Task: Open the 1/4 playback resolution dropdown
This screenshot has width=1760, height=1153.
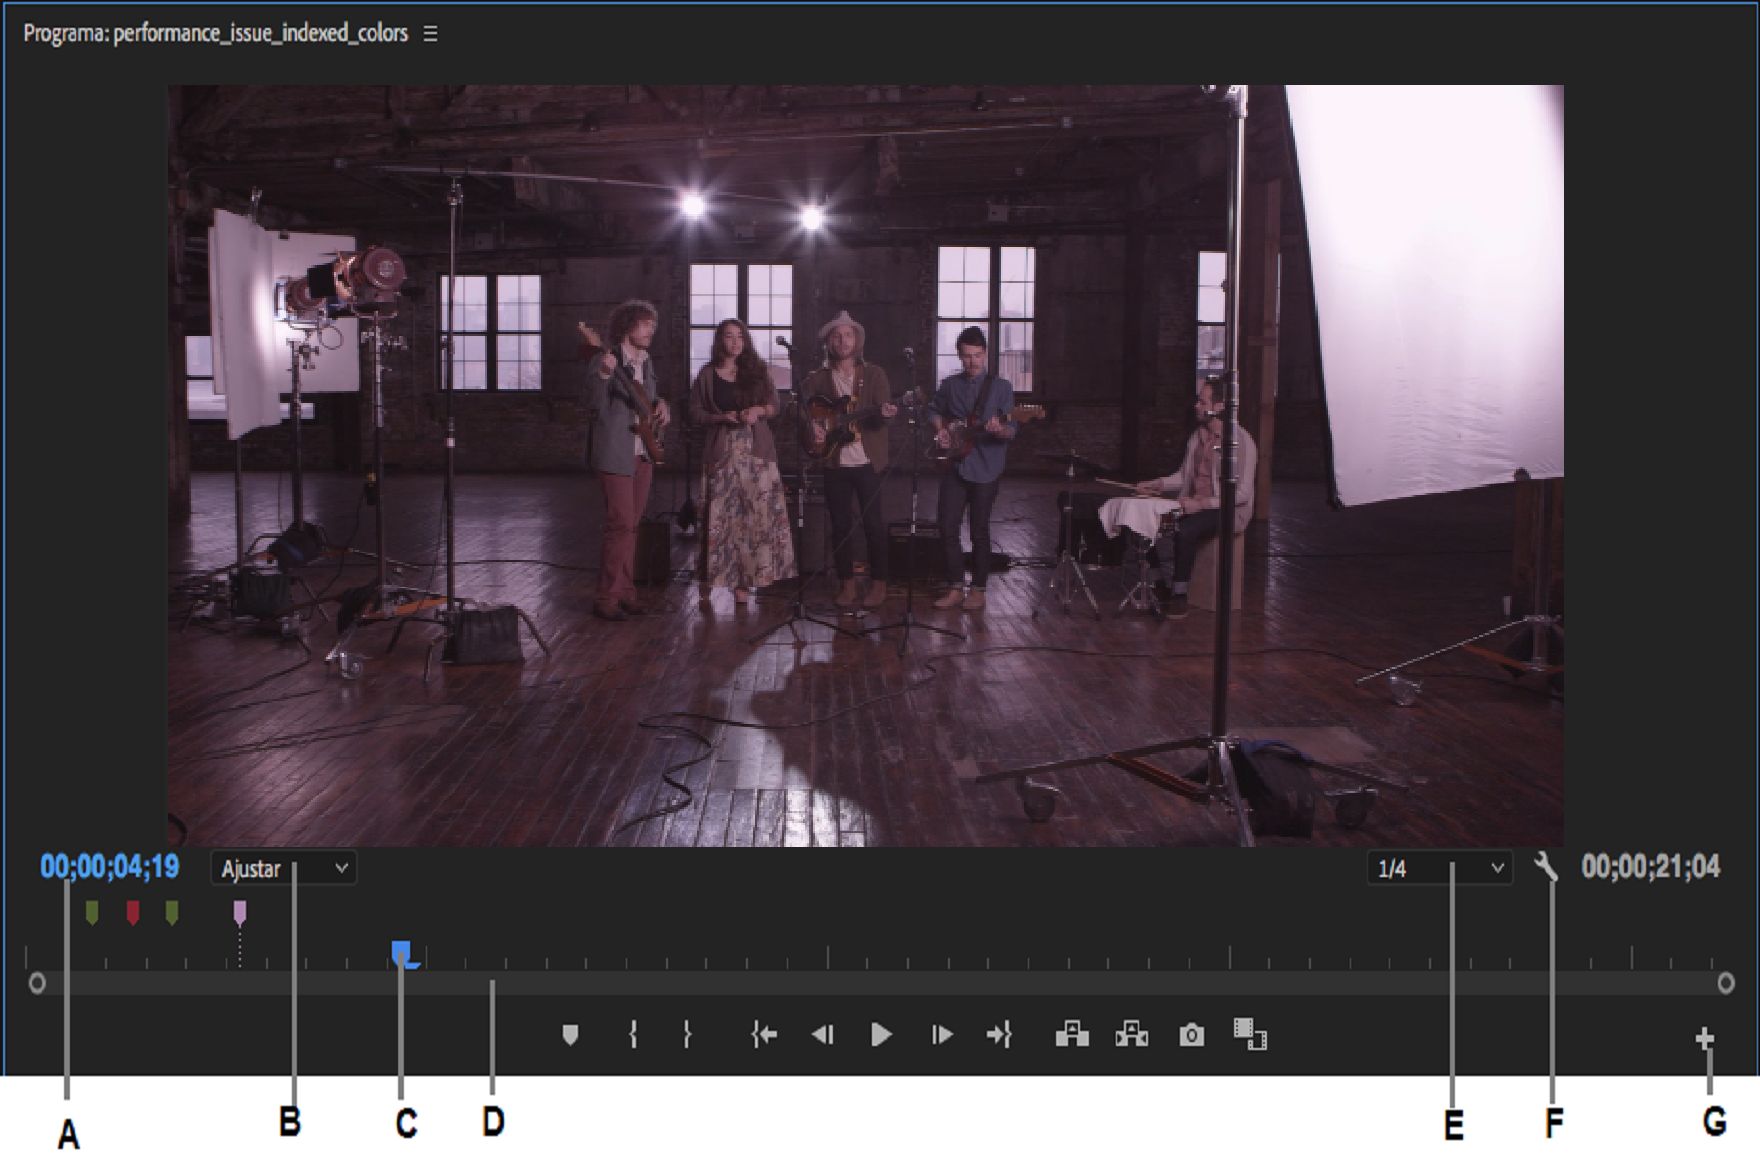Action: click(x=1440, y=868)
